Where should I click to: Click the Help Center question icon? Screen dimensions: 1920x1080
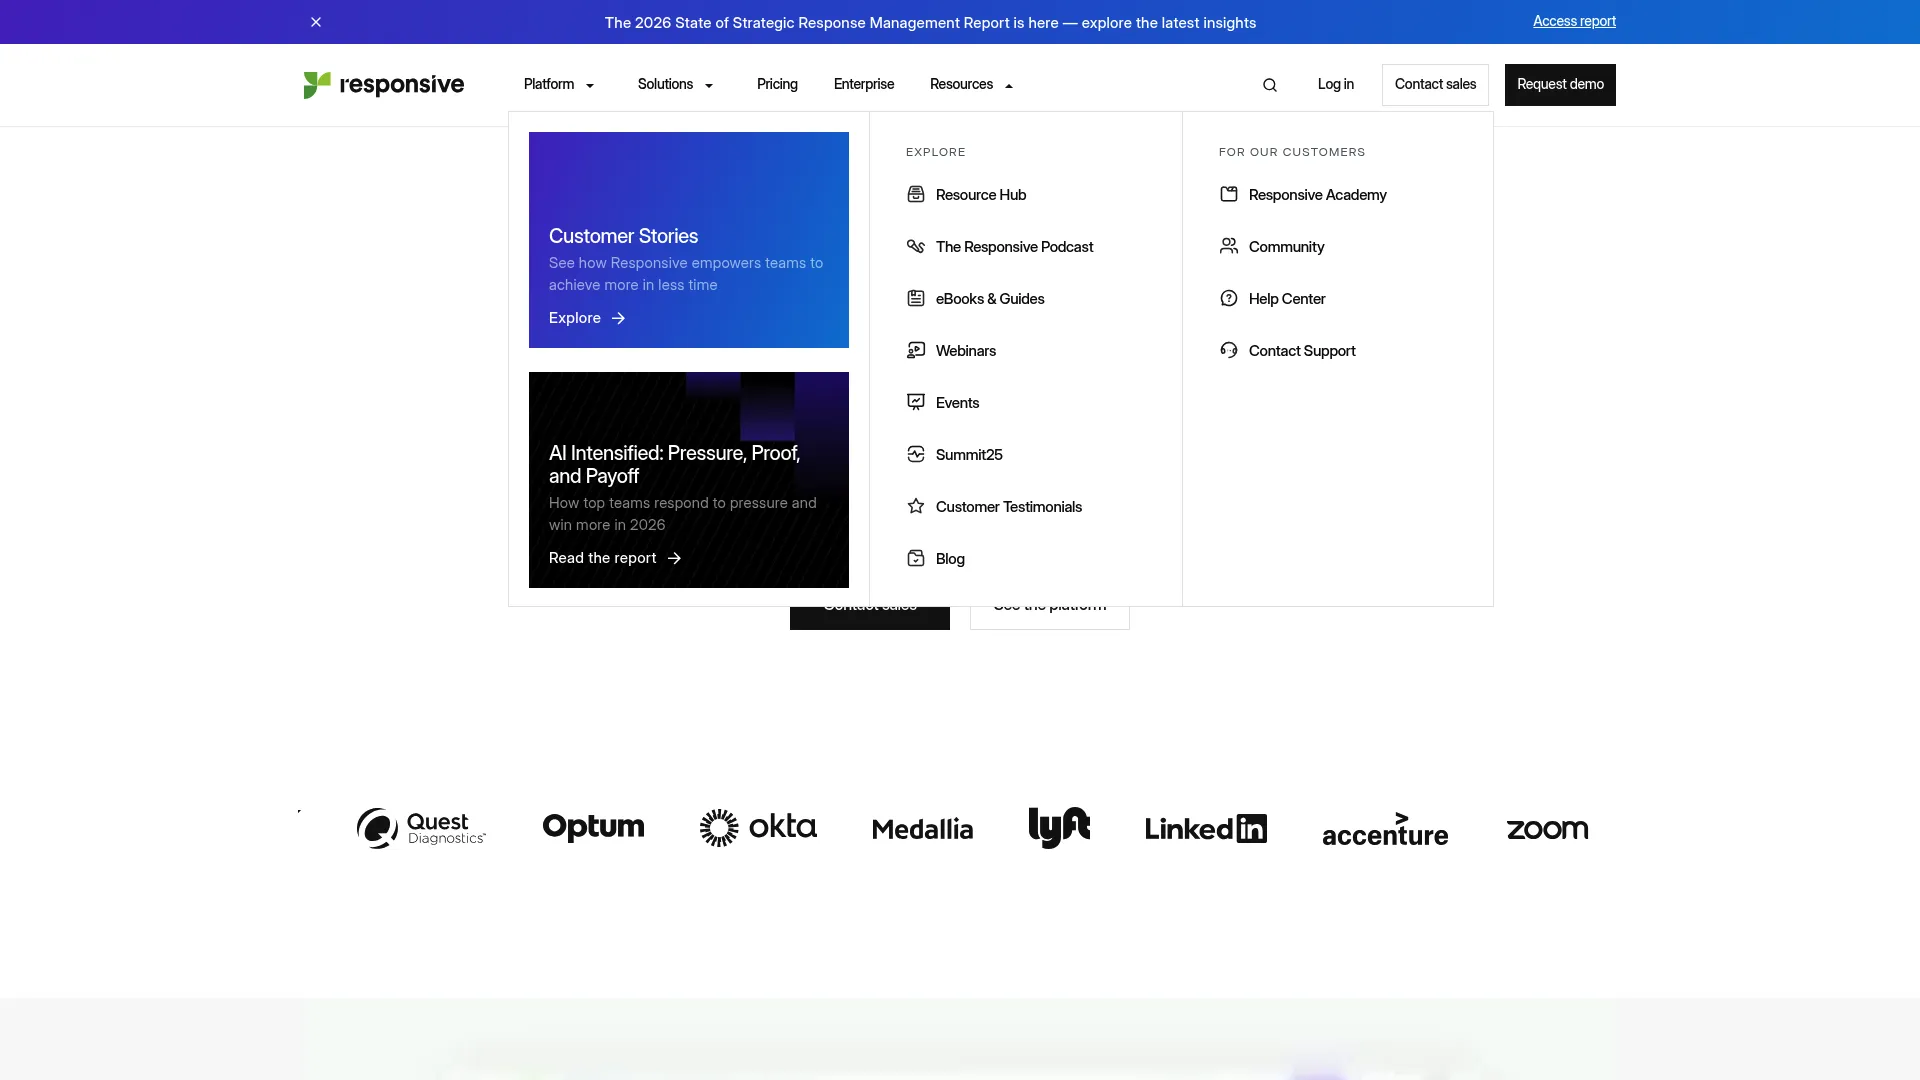coord(1229,298)
